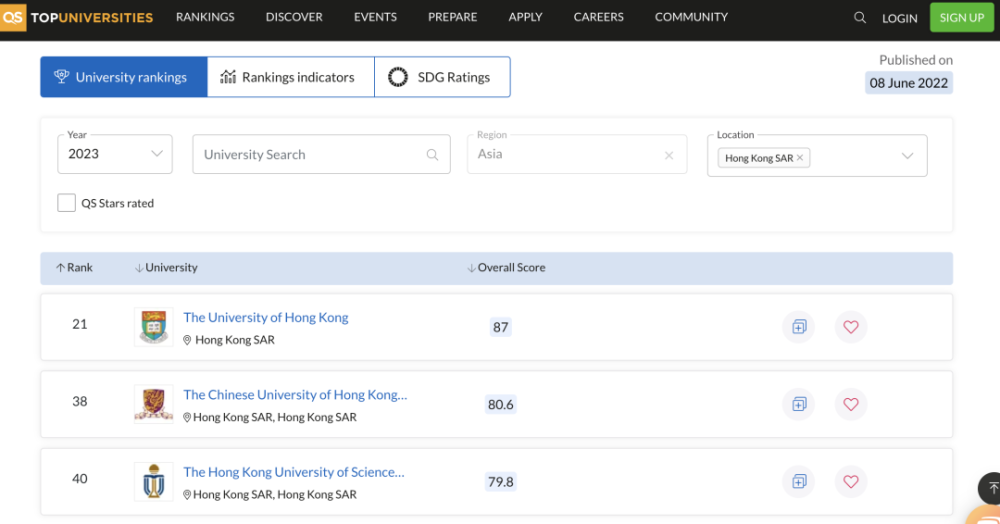Click the overall score 87
The image size is (1000, 524).
point(501,327)
